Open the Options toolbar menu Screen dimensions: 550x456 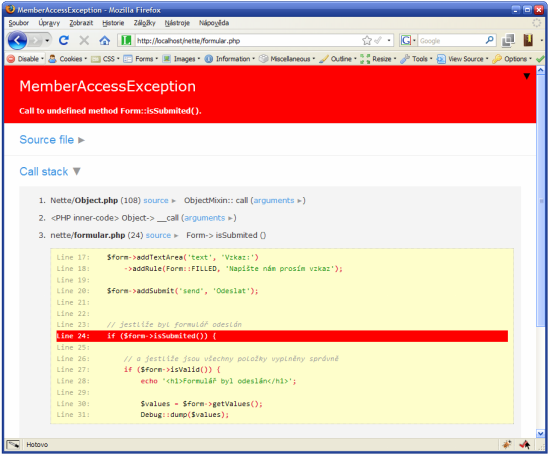512,59
